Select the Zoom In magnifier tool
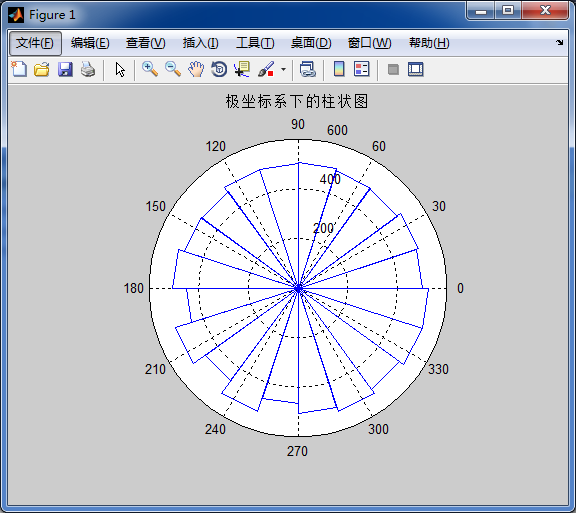Image resolution: width=576 pixels, height=513 pixels. click(x=150, y=69)
